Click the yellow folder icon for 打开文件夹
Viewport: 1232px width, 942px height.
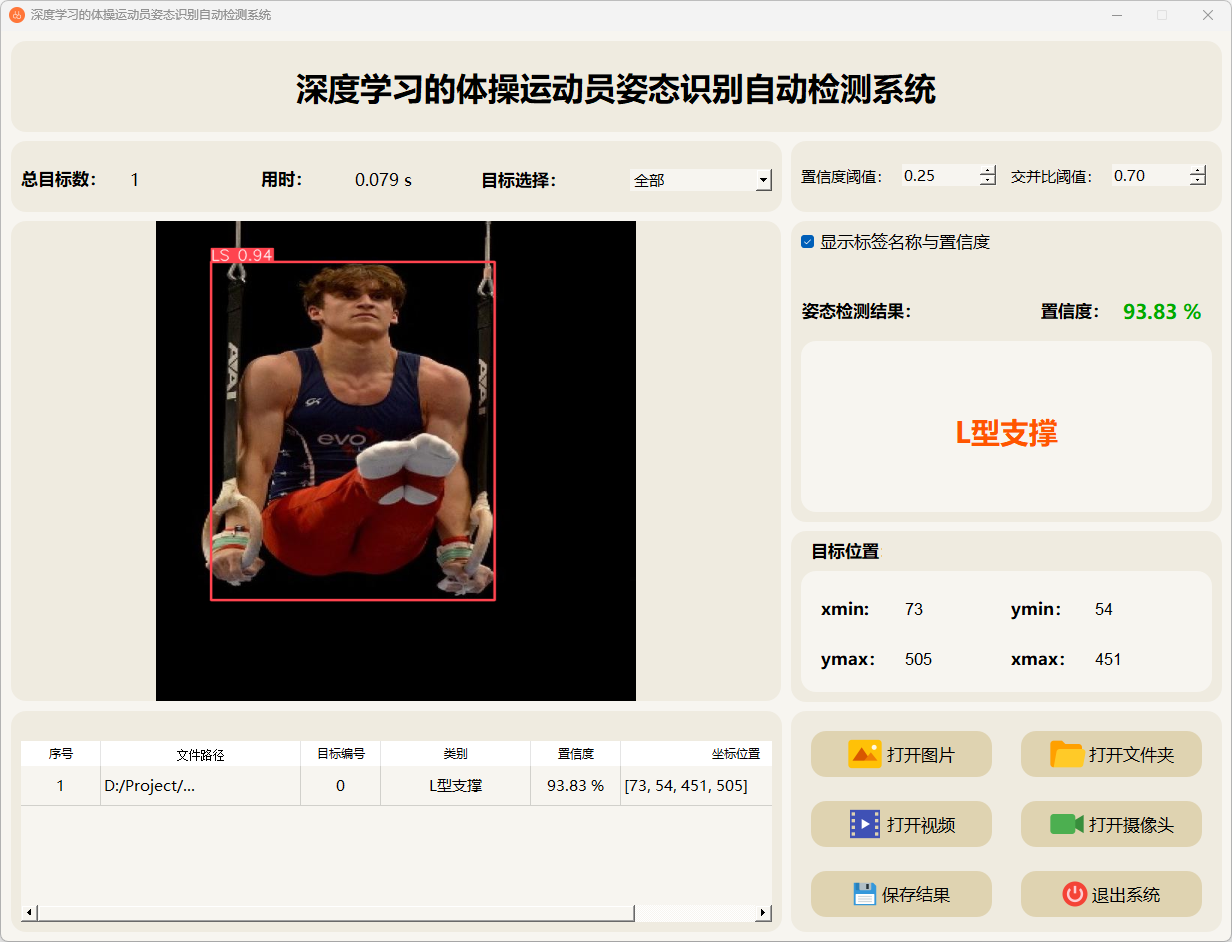[1067, 754]
